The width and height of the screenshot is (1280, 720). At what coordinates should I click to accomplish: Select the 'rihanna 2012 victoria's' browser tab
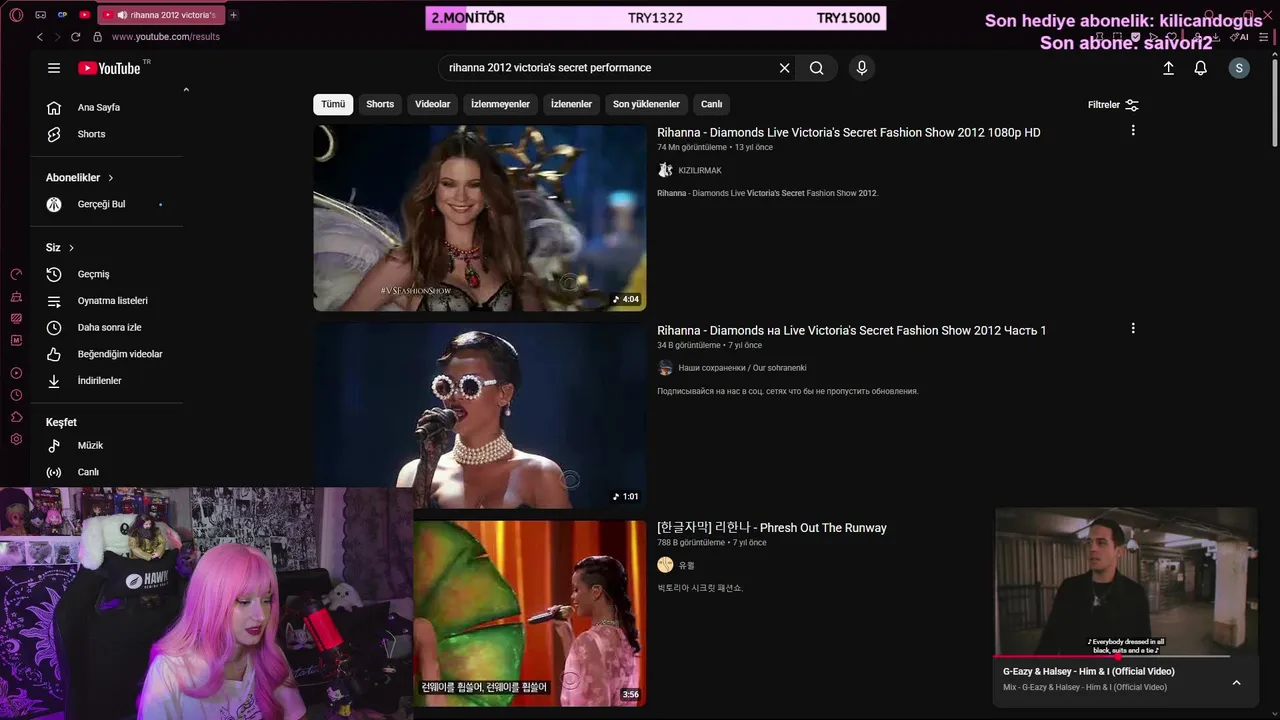click(163, 15)
